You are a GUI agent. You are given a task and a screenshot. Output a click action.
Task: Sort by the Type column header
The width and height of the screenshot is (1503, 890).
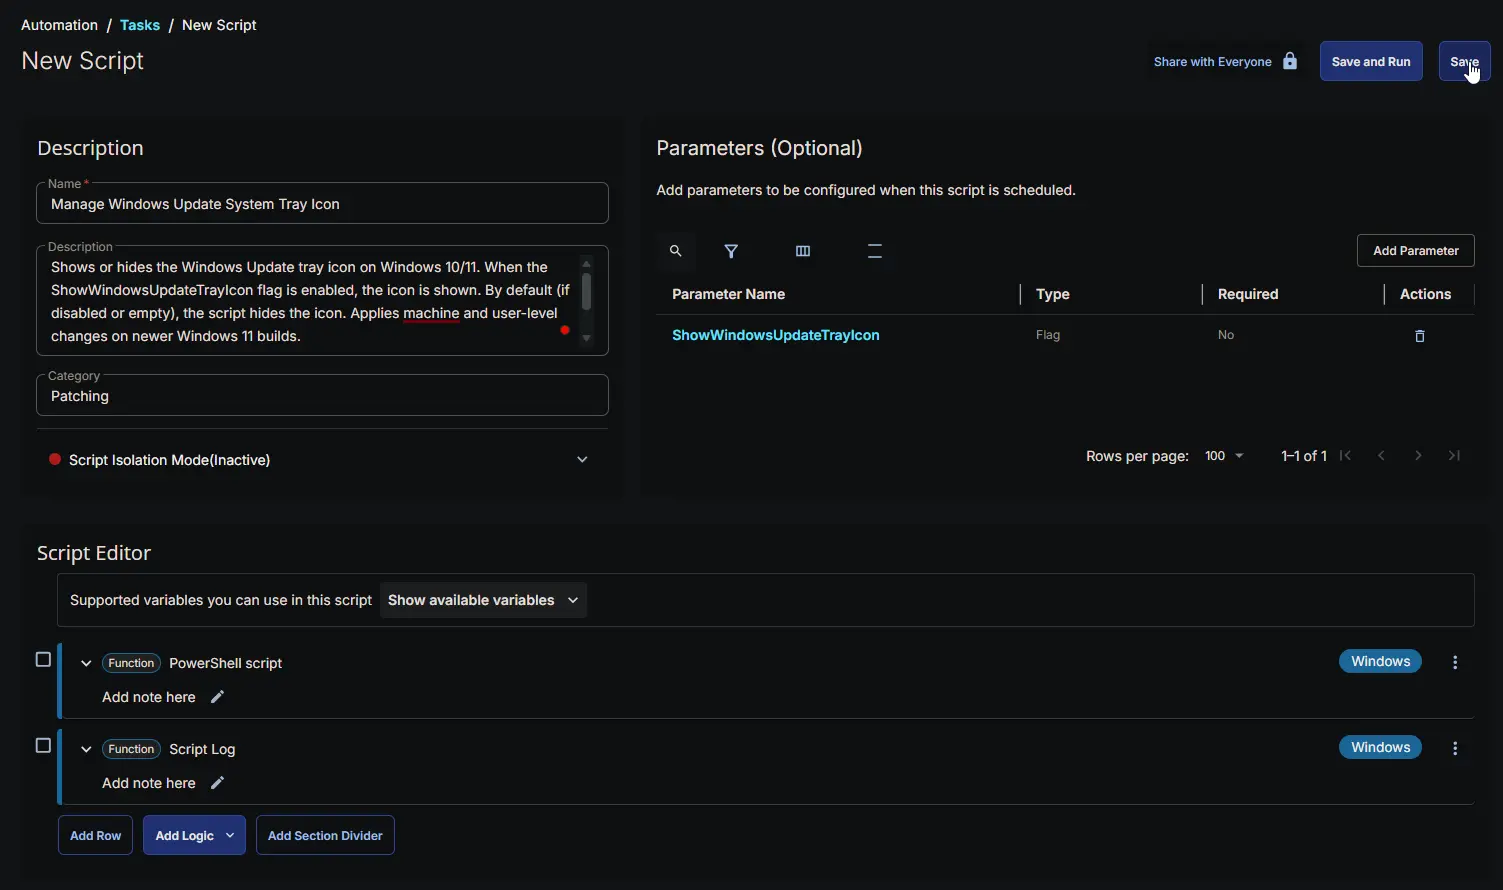(x=1053, y=294)
